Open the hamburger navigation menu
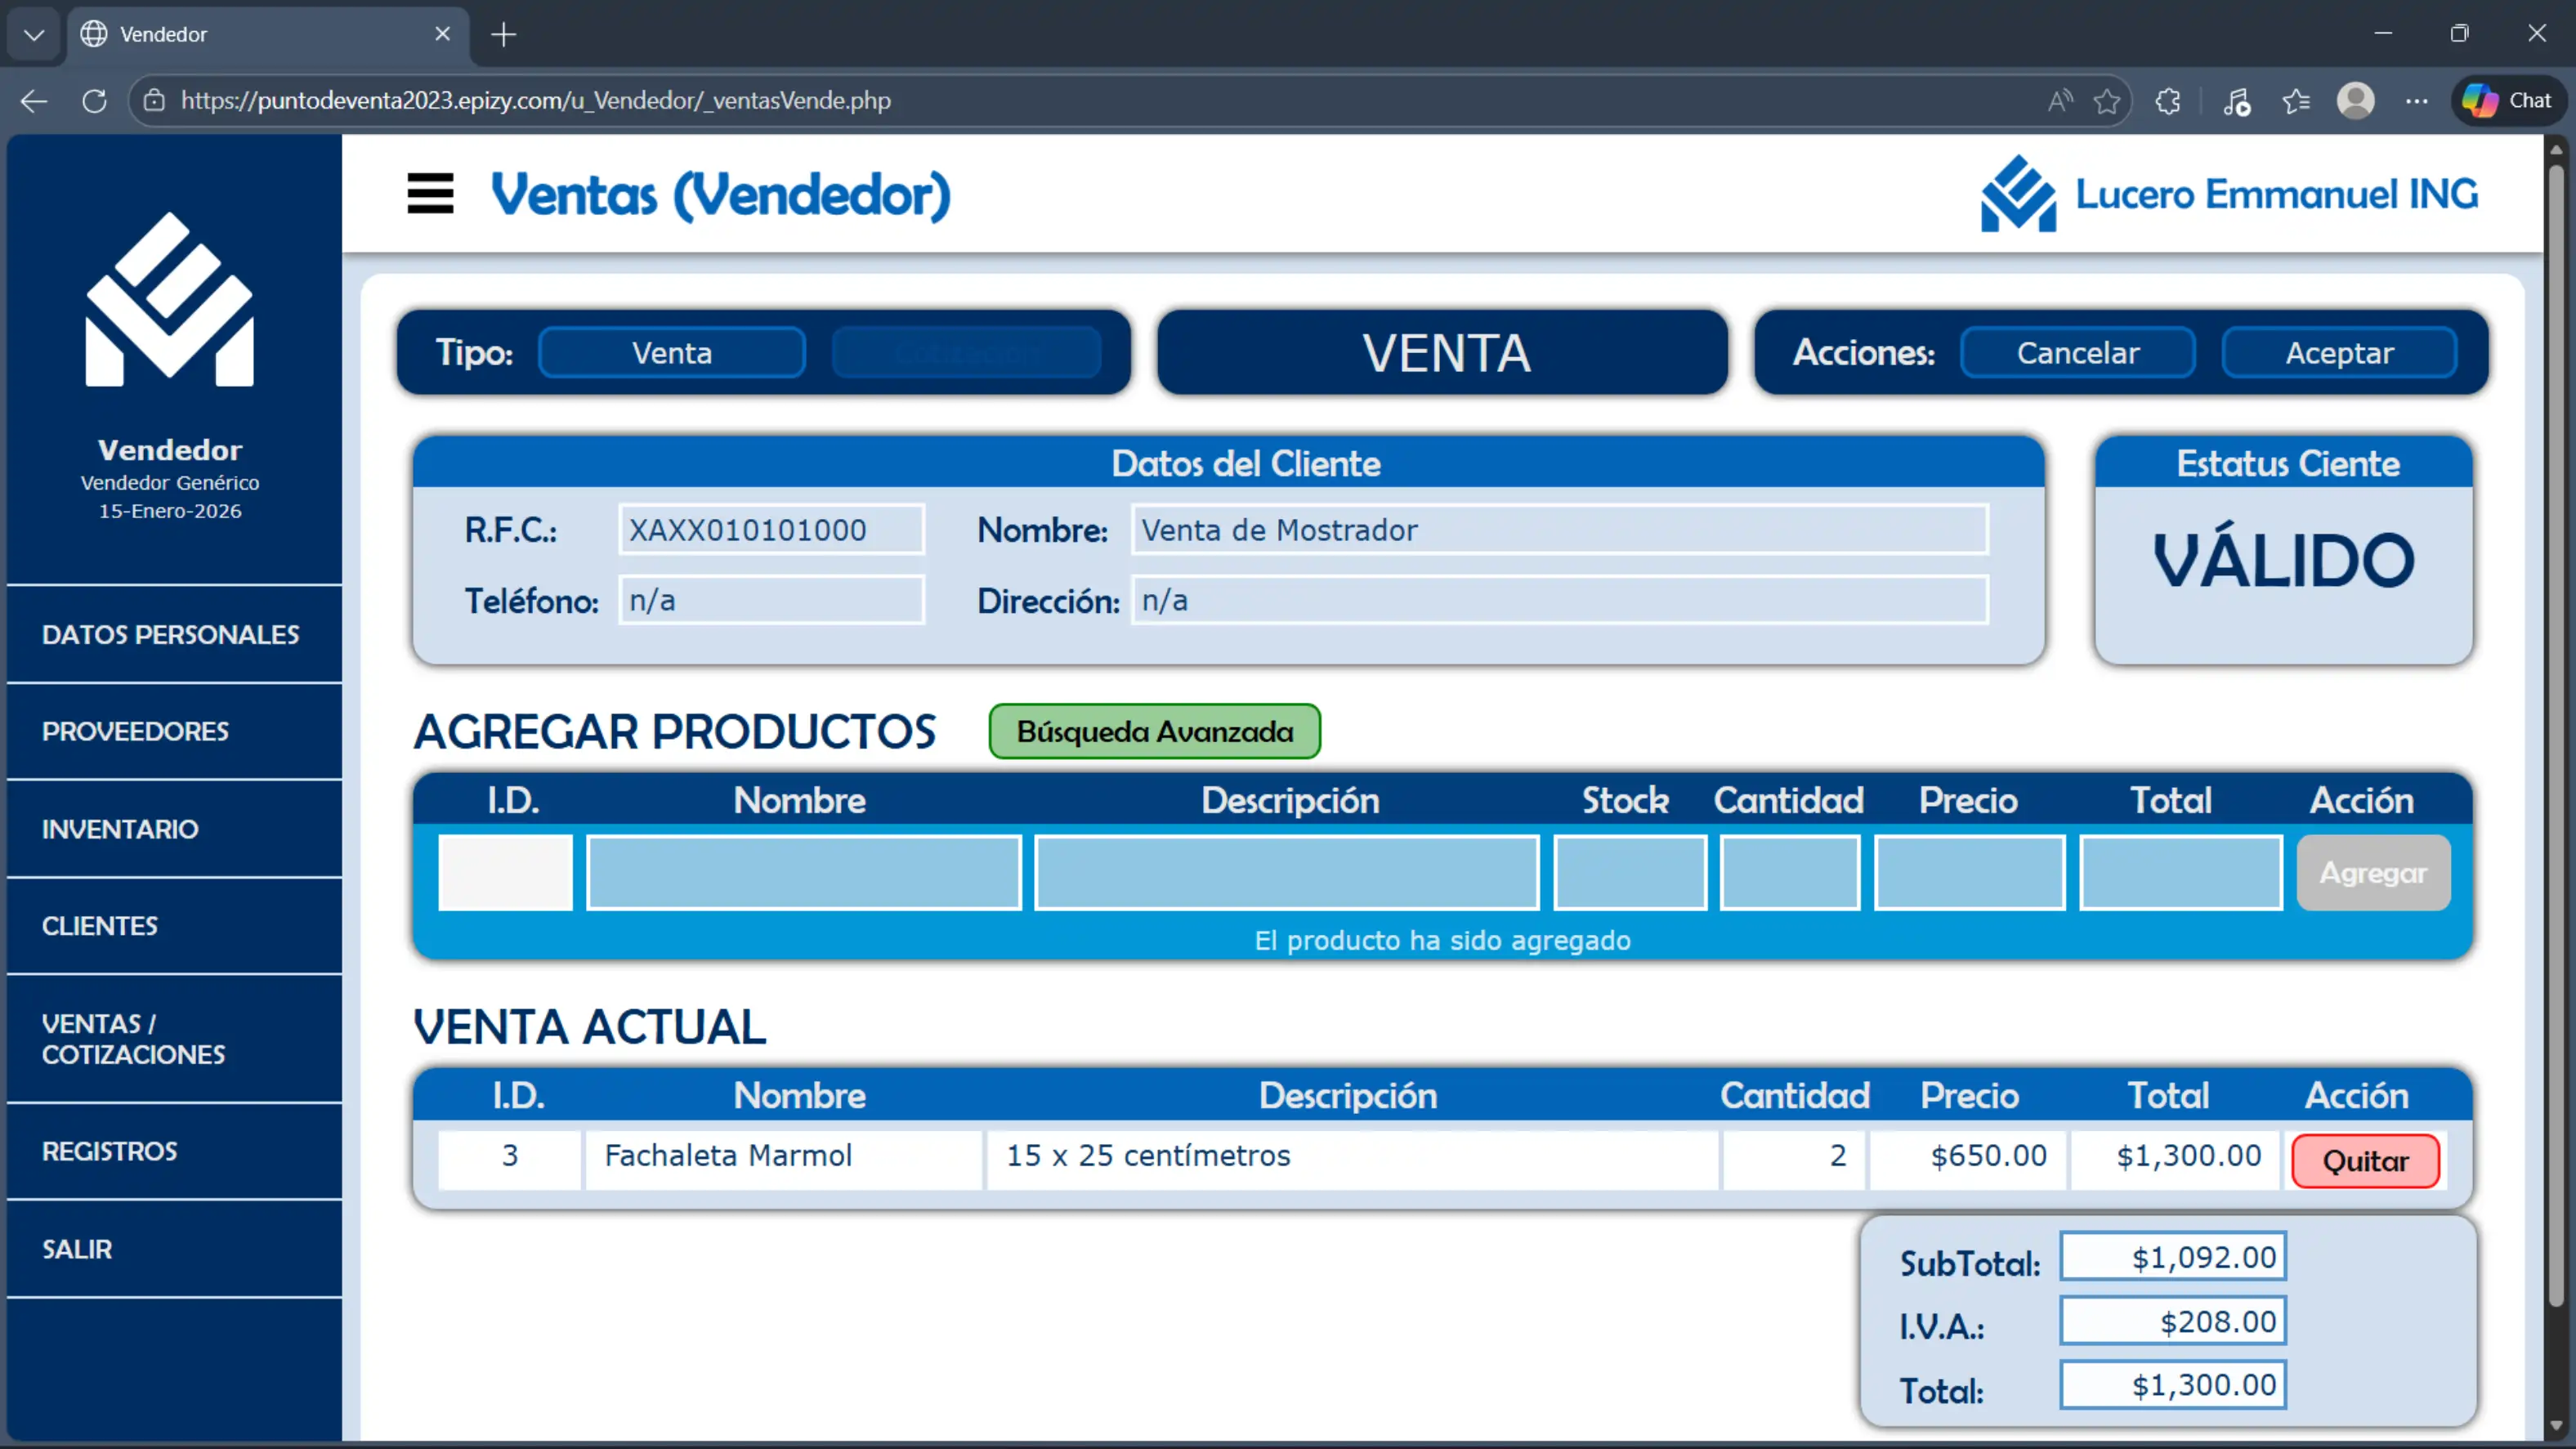2576x1449 pixels. (429, 193)
